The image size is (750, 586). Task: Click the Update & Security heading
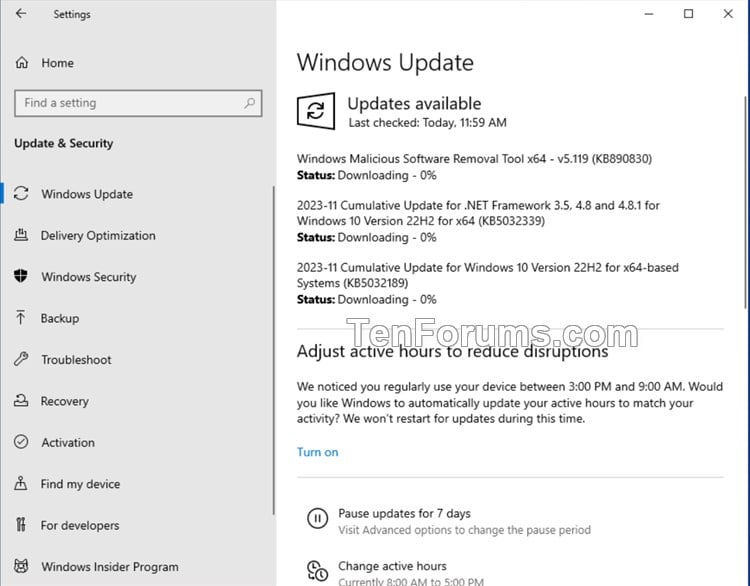[64, 143]
